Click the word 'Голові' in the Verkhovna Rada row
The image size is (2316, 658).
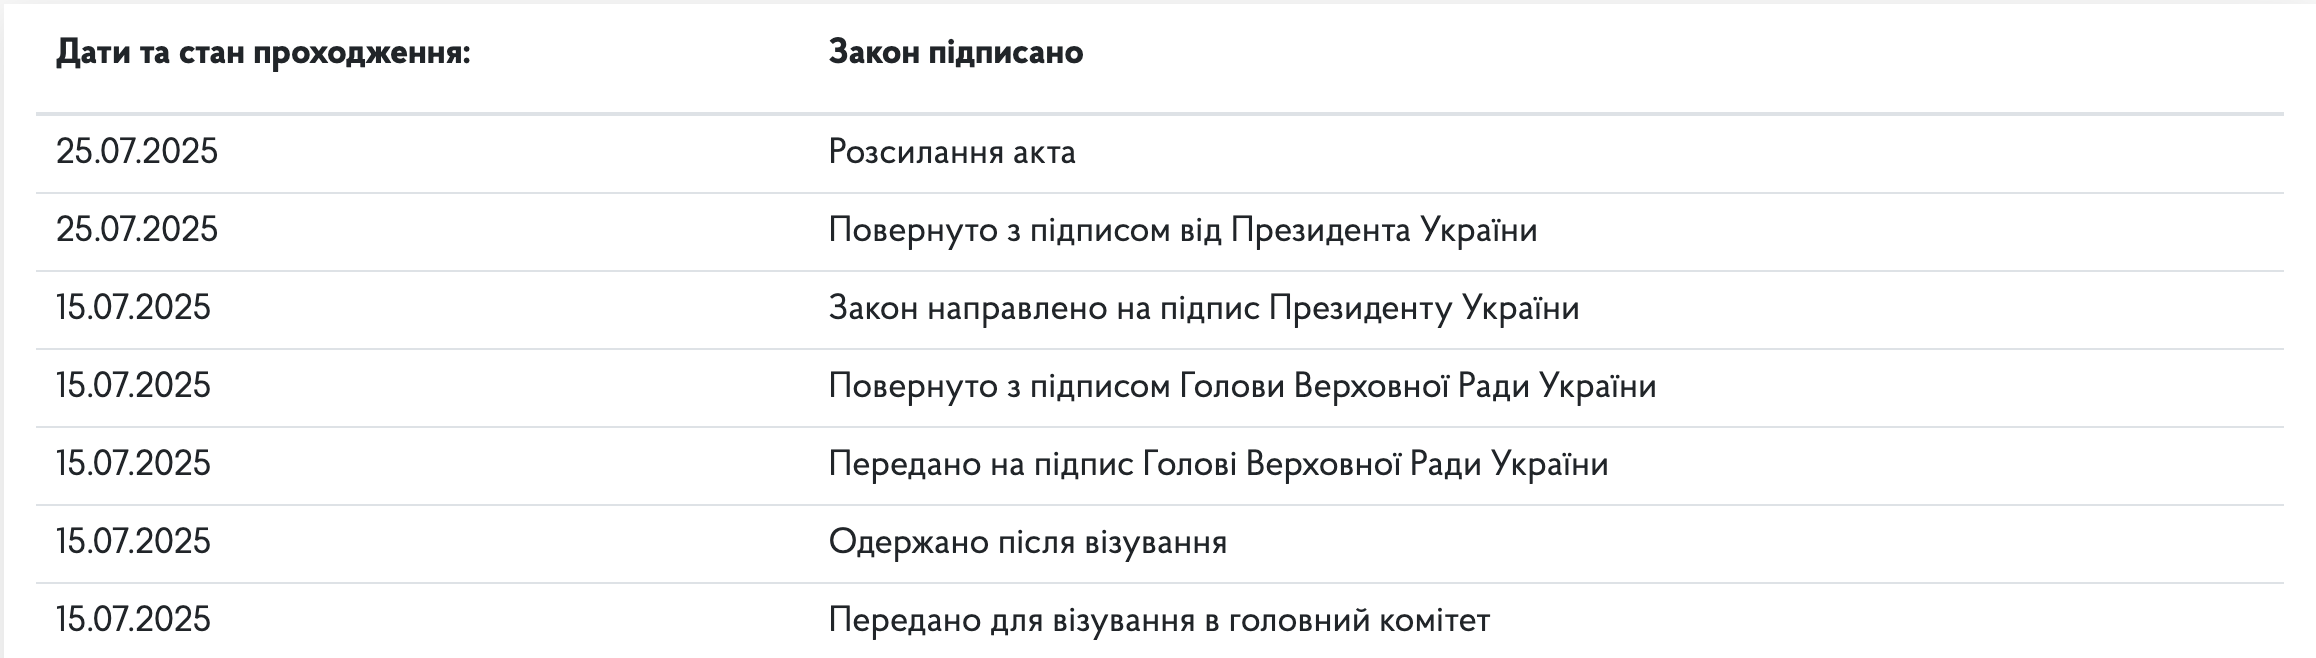(1190, 464)
